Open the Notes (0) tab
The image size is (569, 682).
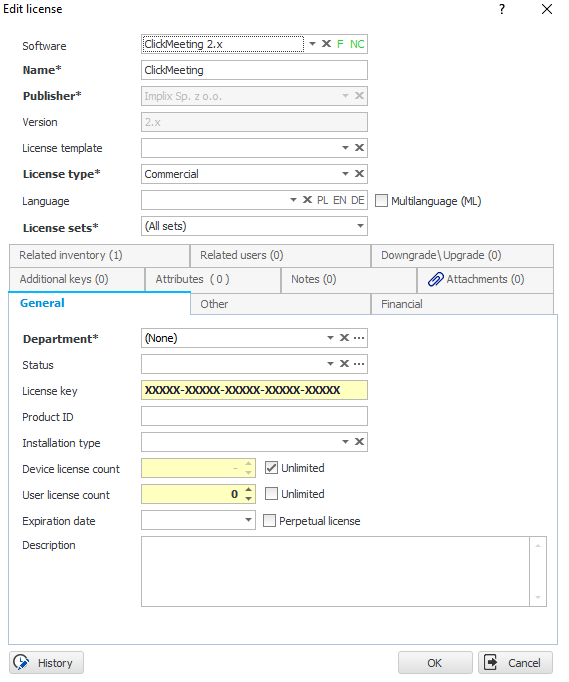tap(349, 279)
